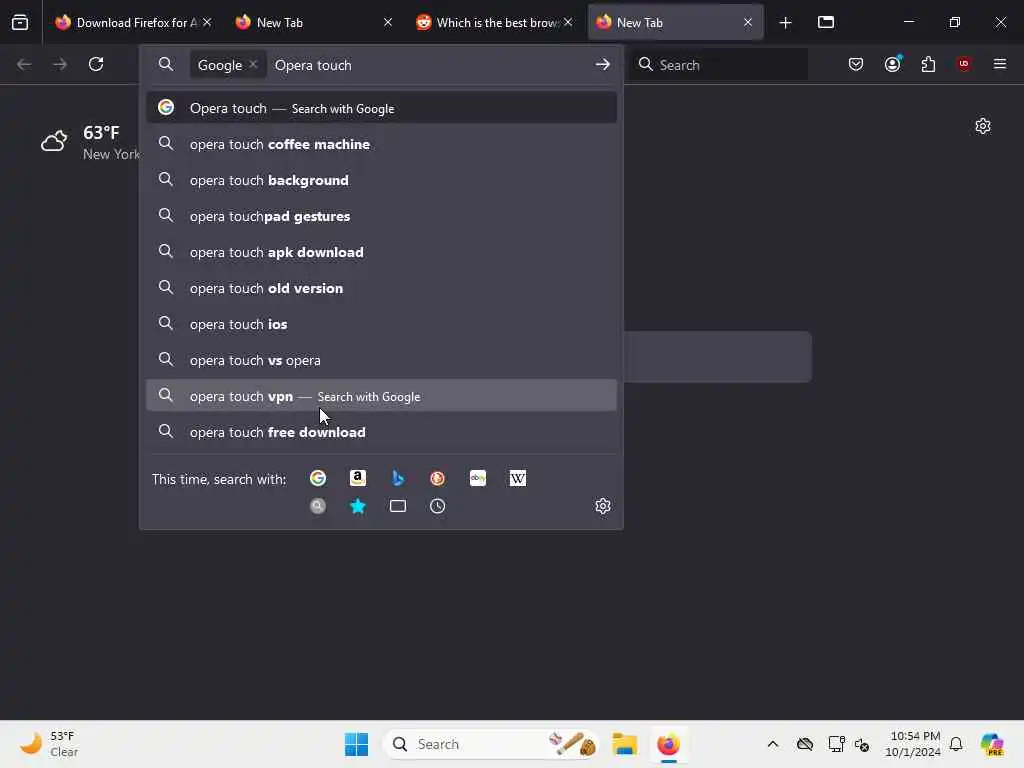Switch to Which is the best browser tab
The height and width of the screenshot is (768, 1024).
point(494,23)
